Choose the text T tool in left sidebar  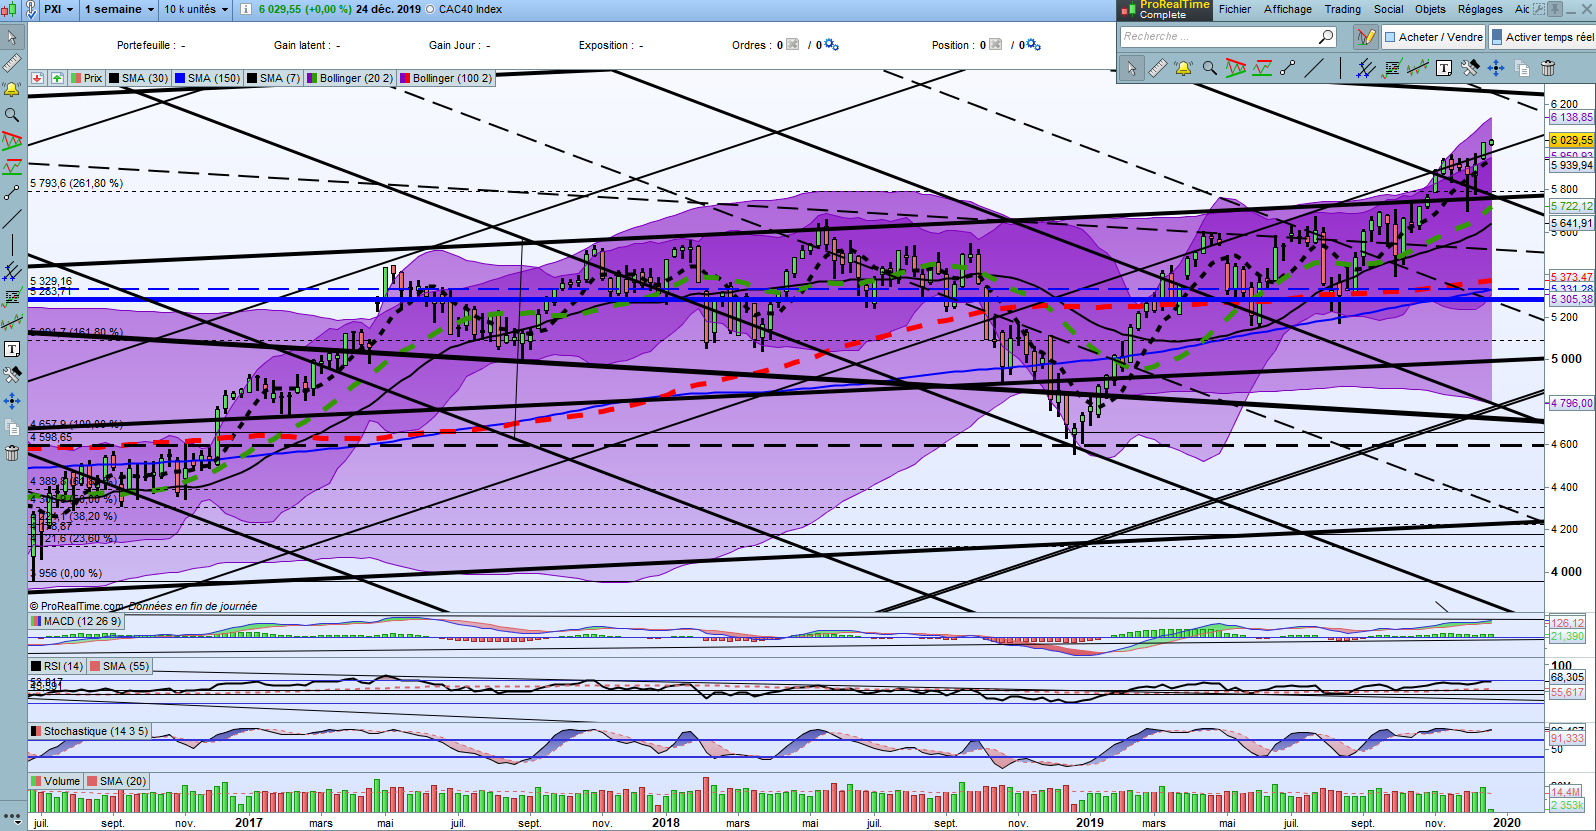tap(12, 349)
